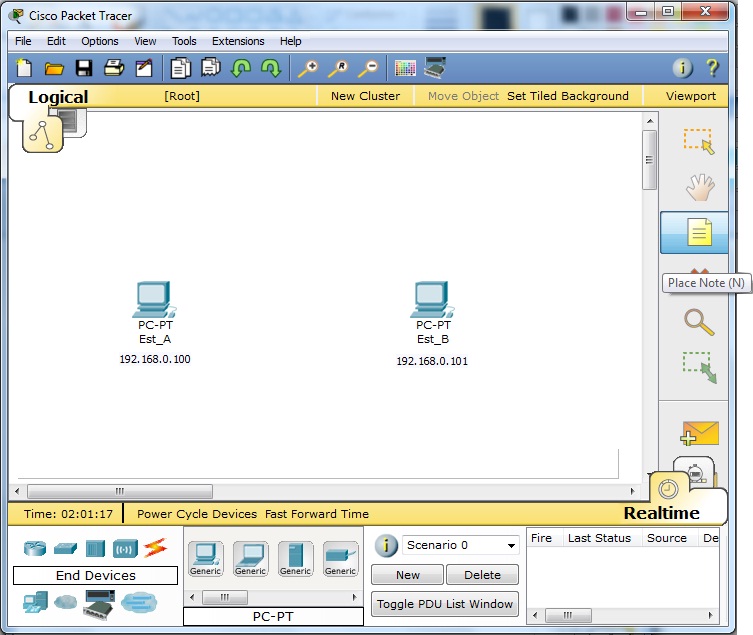The image size is (753, 635).
Task: Select the Est_A PC on workspace
Action: tap(154, 299)
